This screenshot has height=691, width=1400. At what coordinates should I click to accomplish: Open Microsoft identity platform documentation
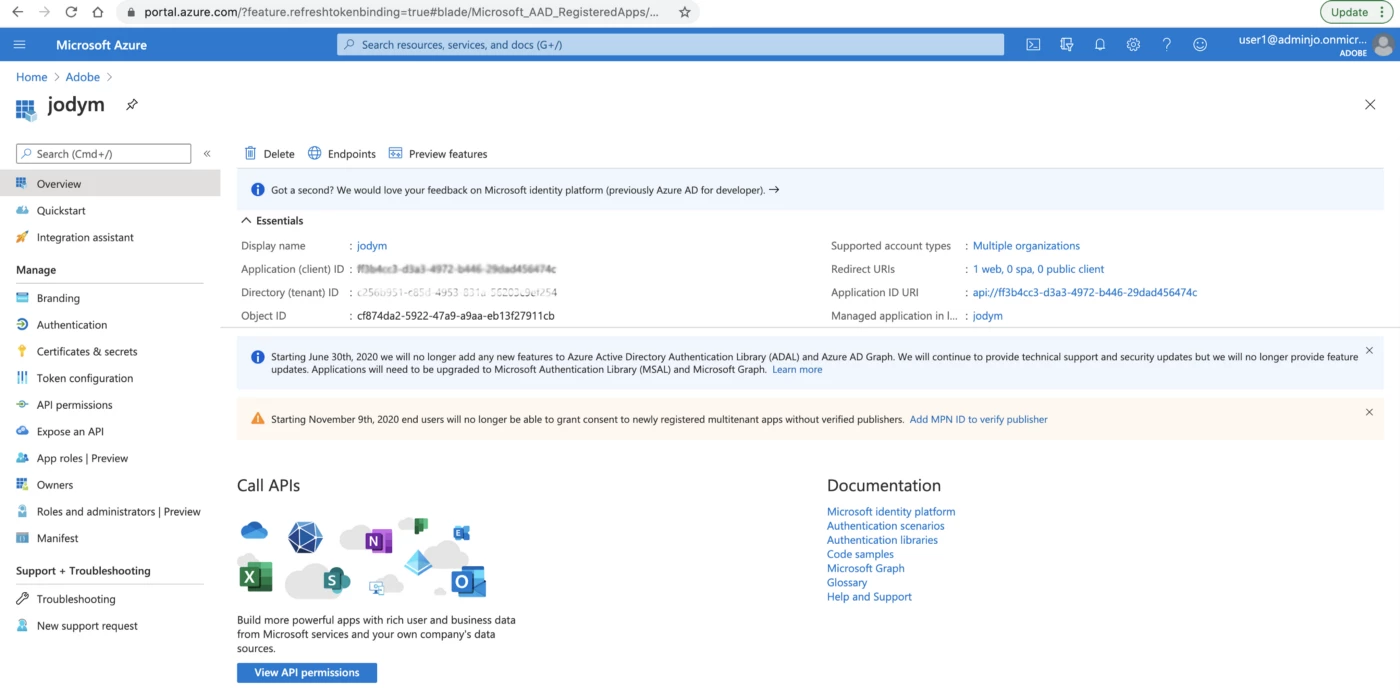[891, 512]
